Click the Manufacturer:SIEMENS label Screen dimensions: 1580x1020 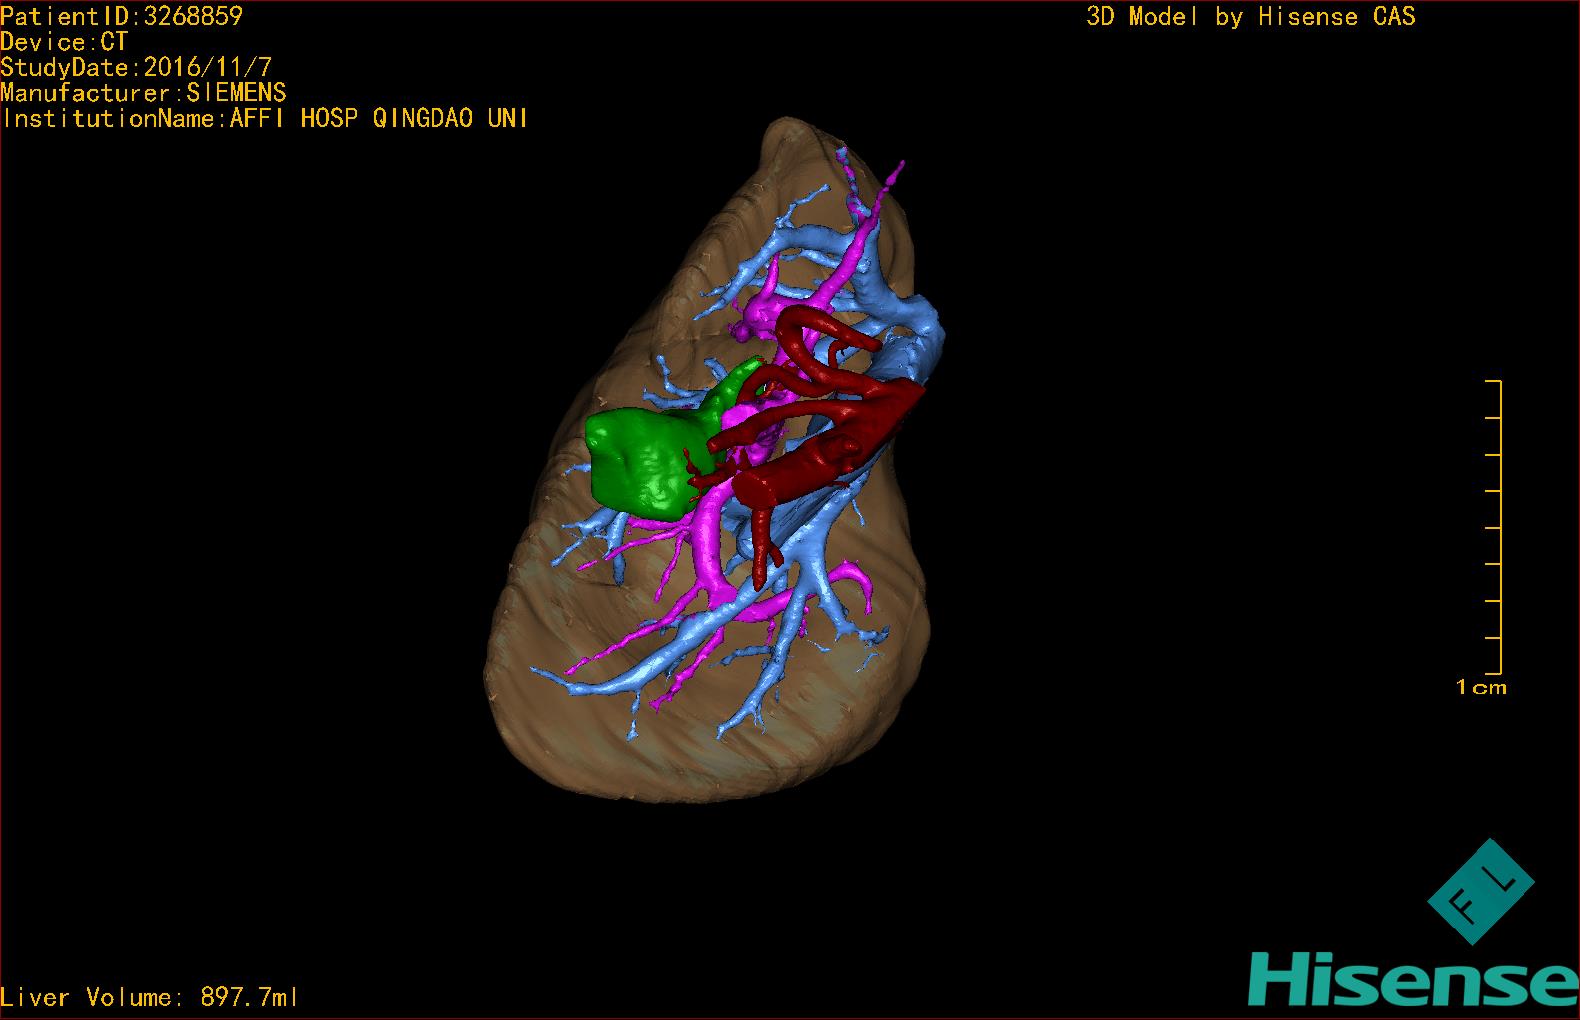click(x=144, y=93)
